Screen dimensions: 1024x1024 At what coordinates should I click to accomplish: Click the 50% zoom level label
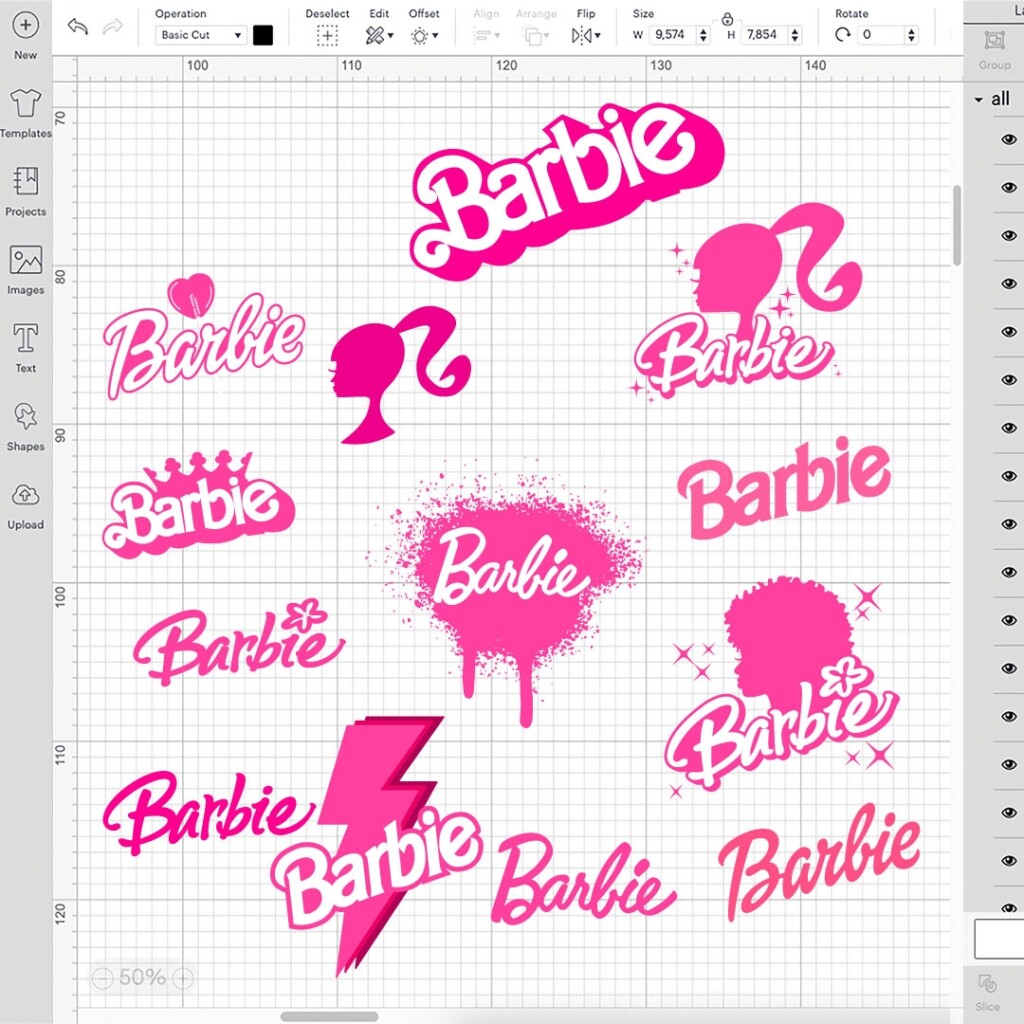pos(142,978)
